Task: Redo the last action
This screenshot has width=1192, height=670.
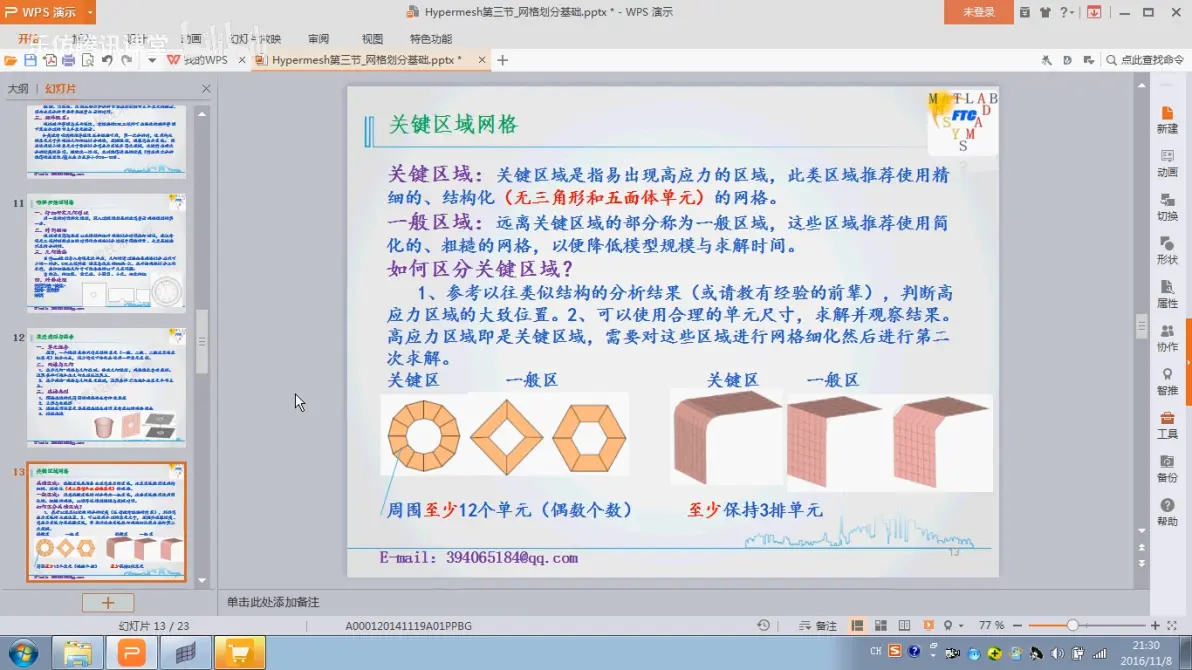Action: (x=127, y=60)
